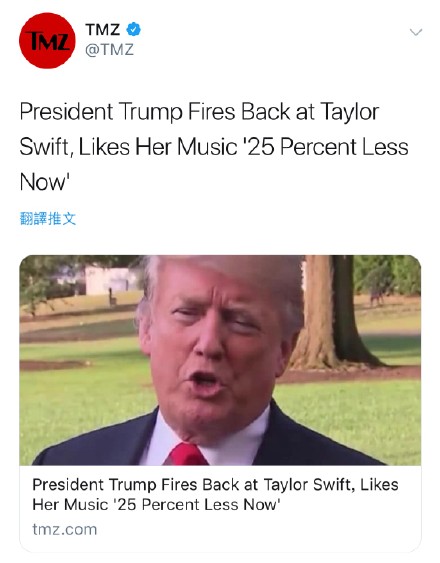Open the article preview photo card
Image resolution: width=440 pixels, height=563 pixels.
pyautogui.click(x=220, y=360)
